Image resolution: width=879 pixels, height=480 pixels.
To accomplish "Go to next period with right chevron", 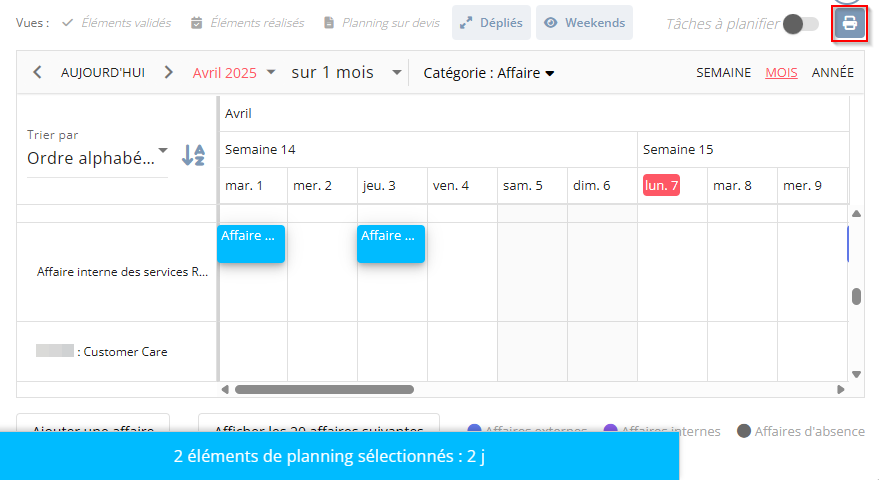I will [x=168, y=72].
